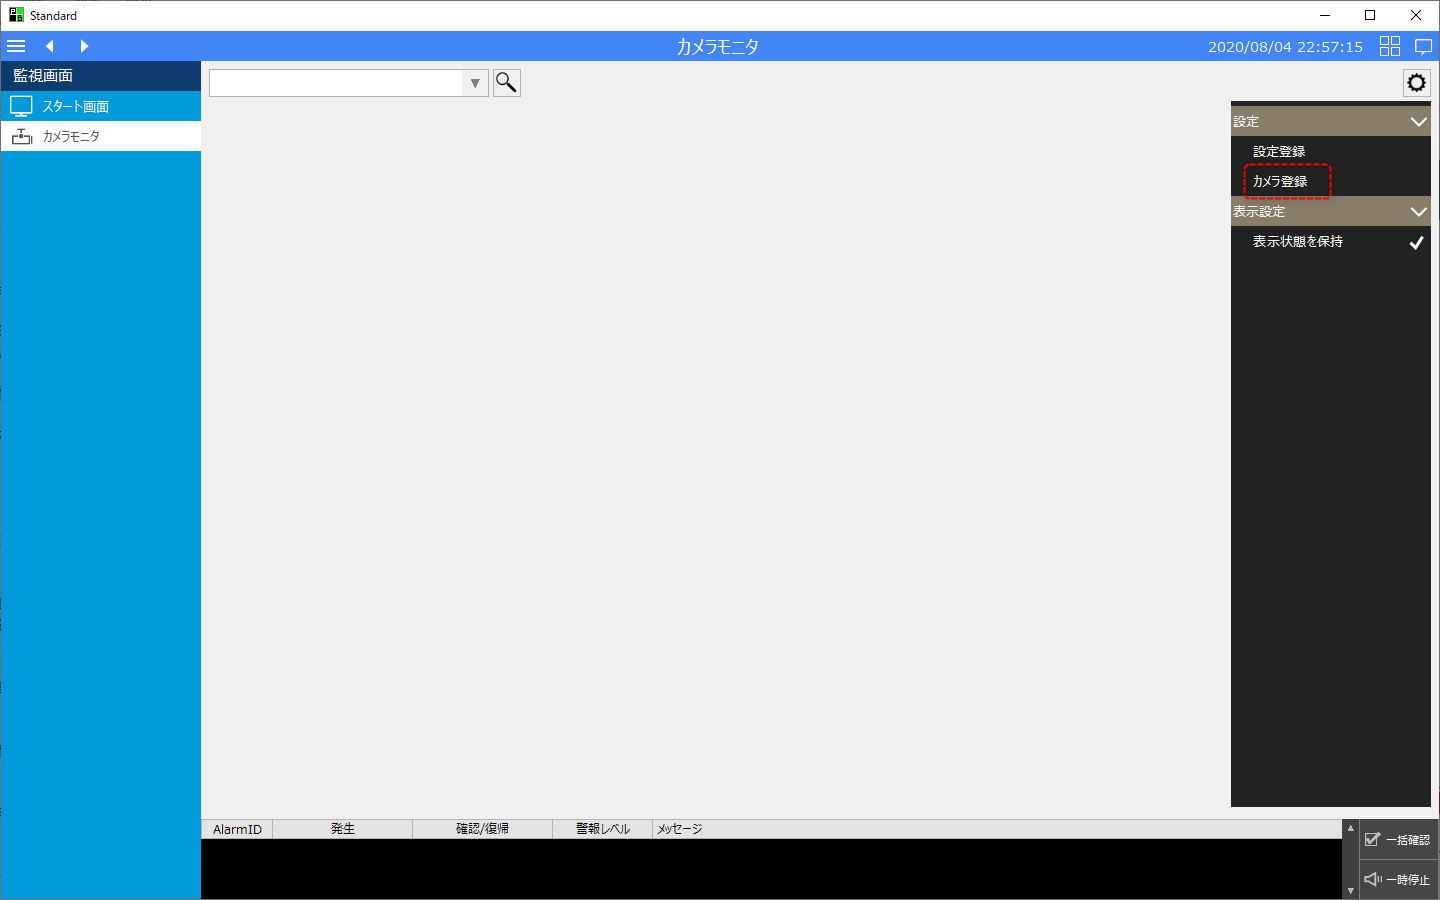Click the speaker icon on 一時停止

tap(1373, 879)
